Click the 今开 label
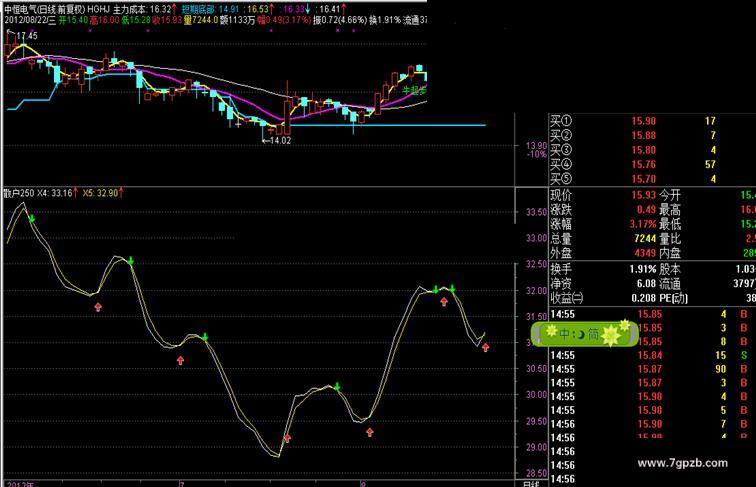This screenshot has width=756, height=487. pyautogui.click(x=670, y=195)
